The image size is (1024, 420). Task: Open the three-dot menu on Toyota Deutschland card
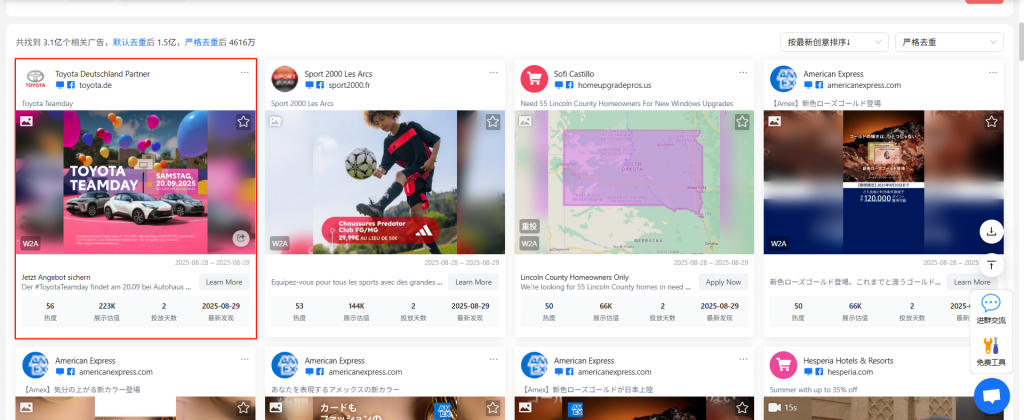coord(244,73)
